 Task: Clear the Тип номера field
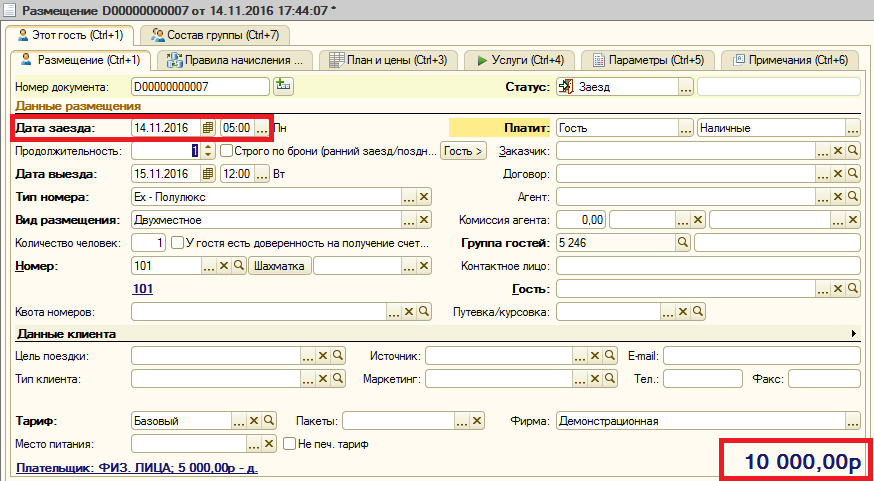coord(424,197)
